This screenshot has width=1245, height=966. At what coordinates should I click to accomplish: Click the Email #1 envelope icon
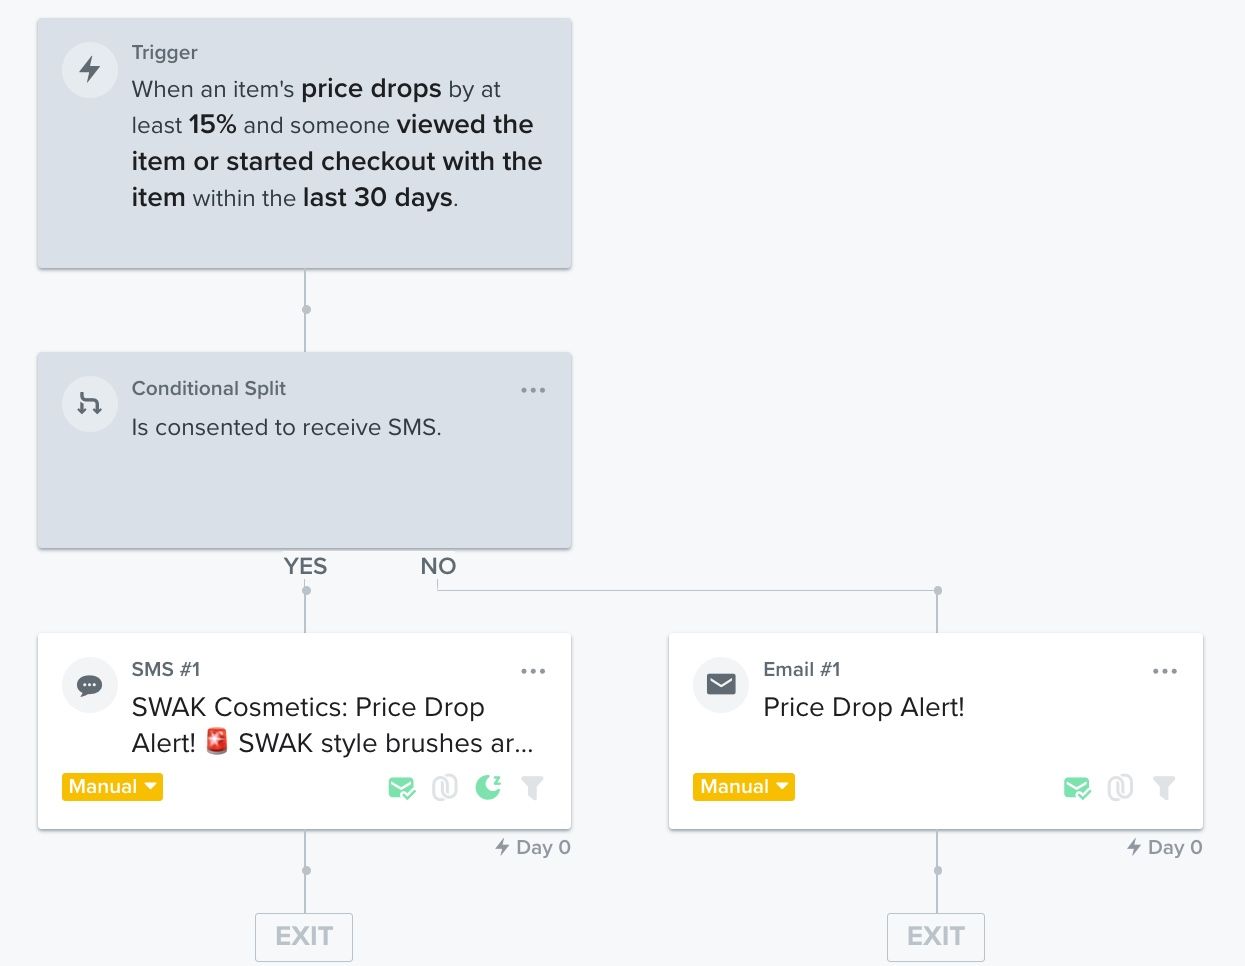[721, 685]
